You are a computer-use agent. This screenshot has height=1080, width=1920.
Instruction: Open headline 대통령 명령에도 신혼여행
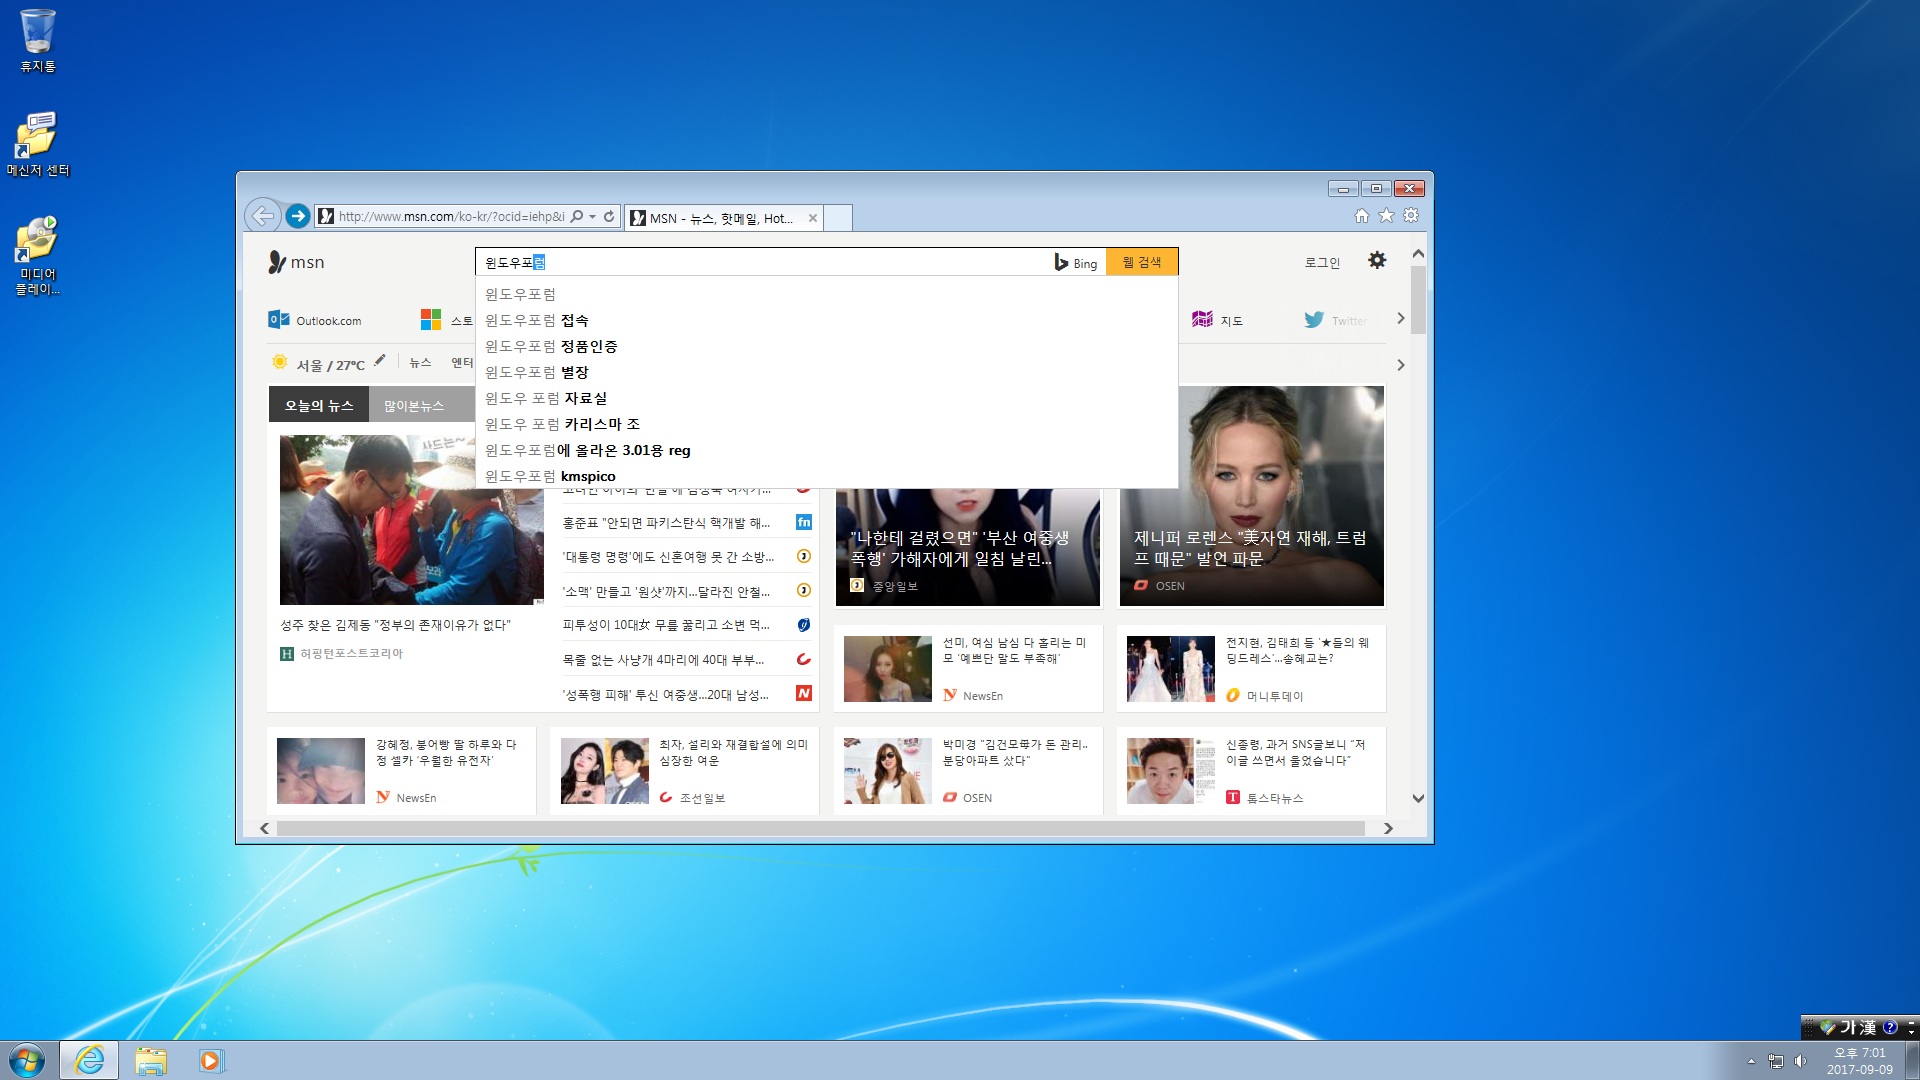668,557
